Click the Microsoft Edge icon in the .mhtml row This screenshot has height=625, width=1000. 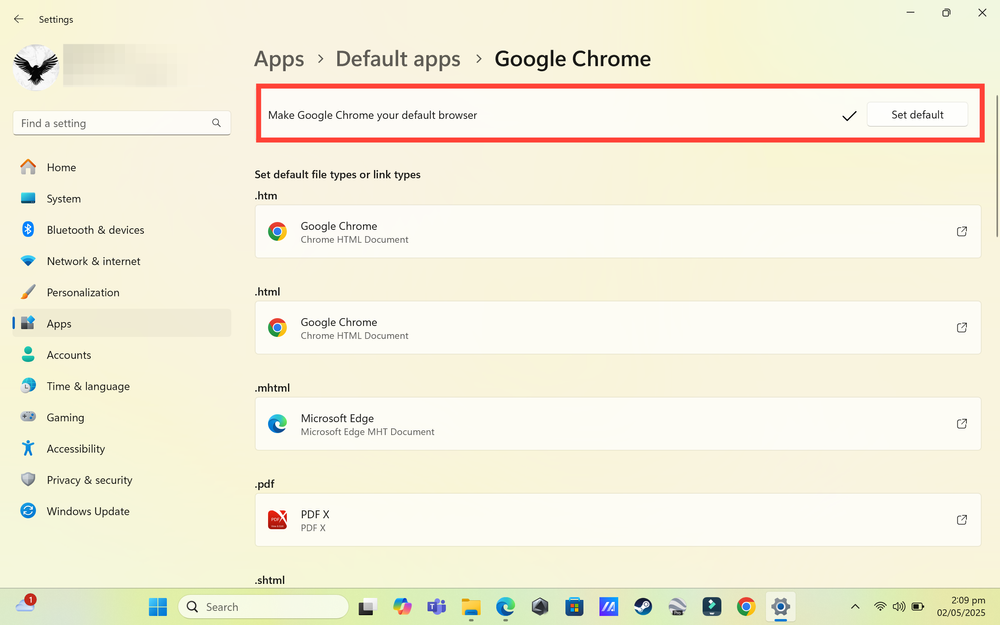(x=277, y=424)
